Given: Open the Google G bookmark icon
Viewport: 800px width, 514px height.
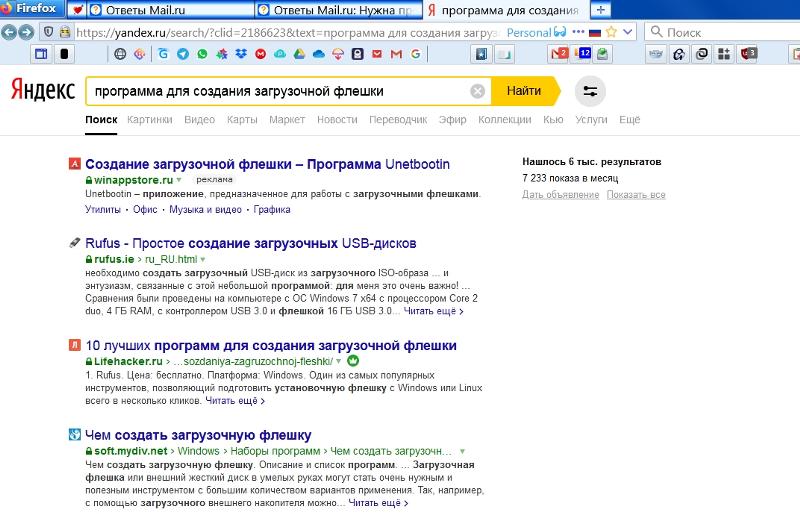Looking at the screenshot, I should pyautogui.click(x=415, y=54).
